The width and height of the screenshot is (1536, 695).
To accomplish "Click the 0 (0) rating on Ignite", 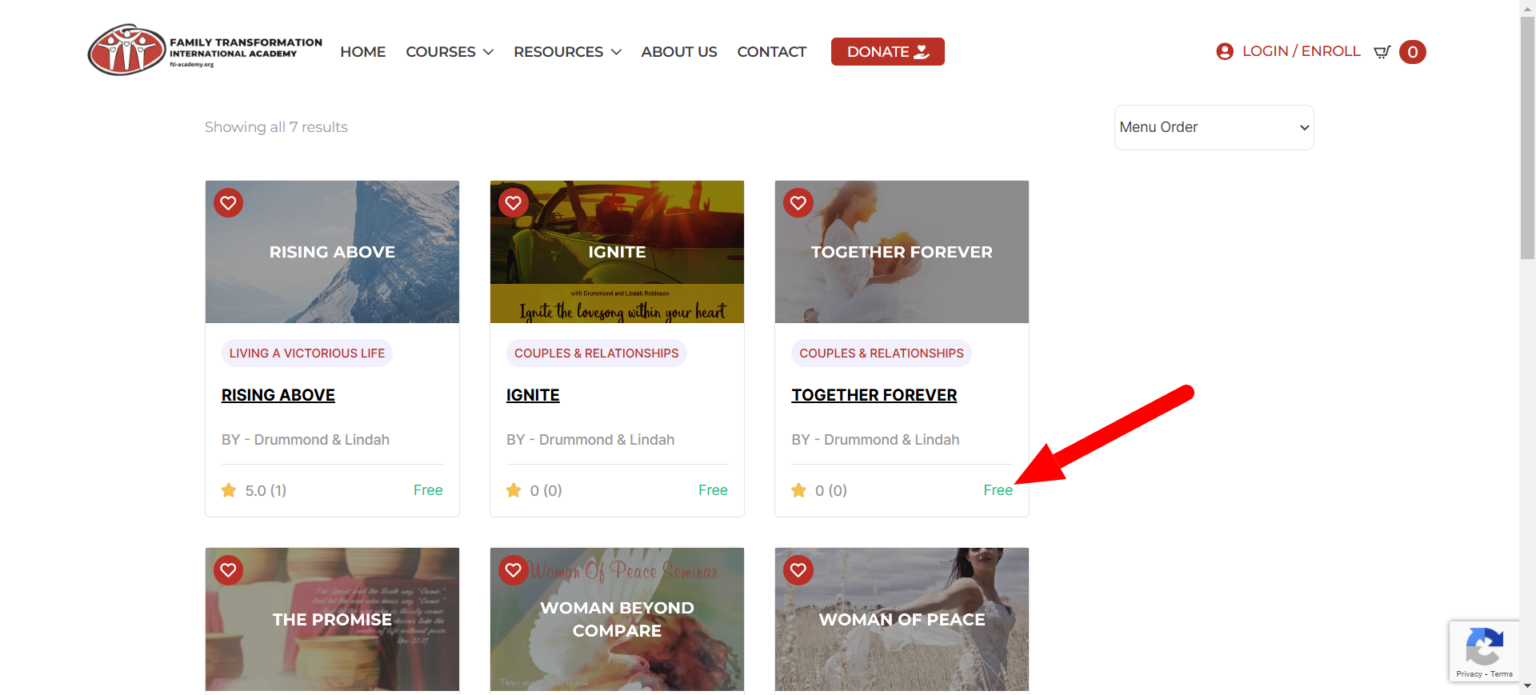I will (546, 490).
